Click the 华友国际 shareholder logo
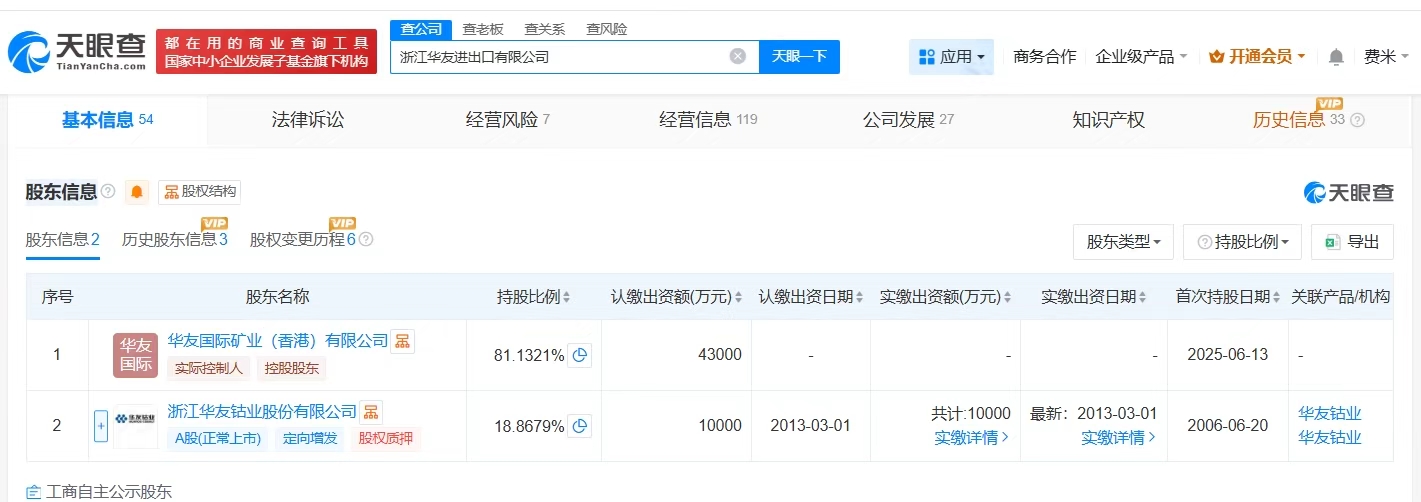The height and width of the screenshot is (502, 1421). (x=136, y=355)
